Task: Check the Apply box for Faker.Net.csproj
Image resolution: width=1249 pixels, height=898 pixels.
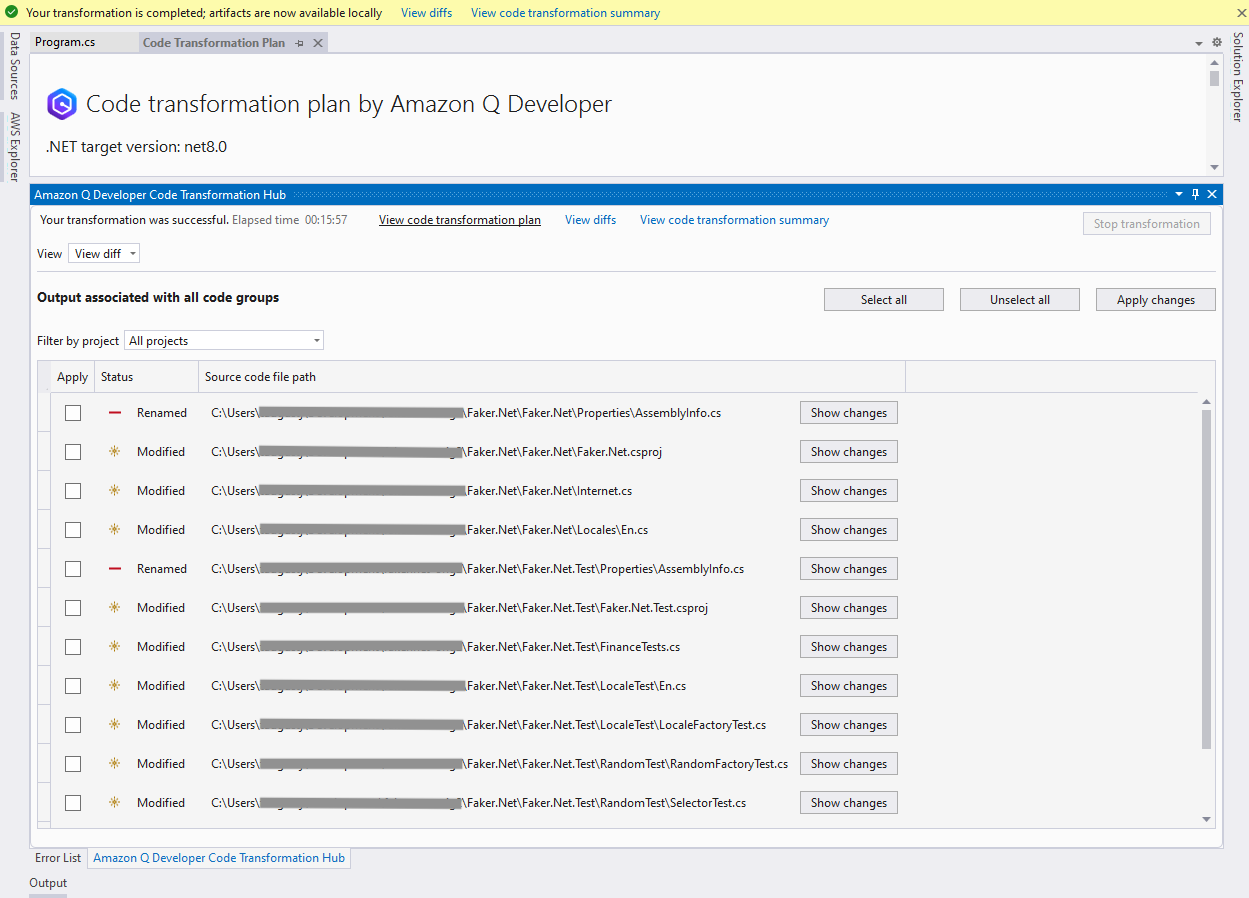Action: click(73, 452)
